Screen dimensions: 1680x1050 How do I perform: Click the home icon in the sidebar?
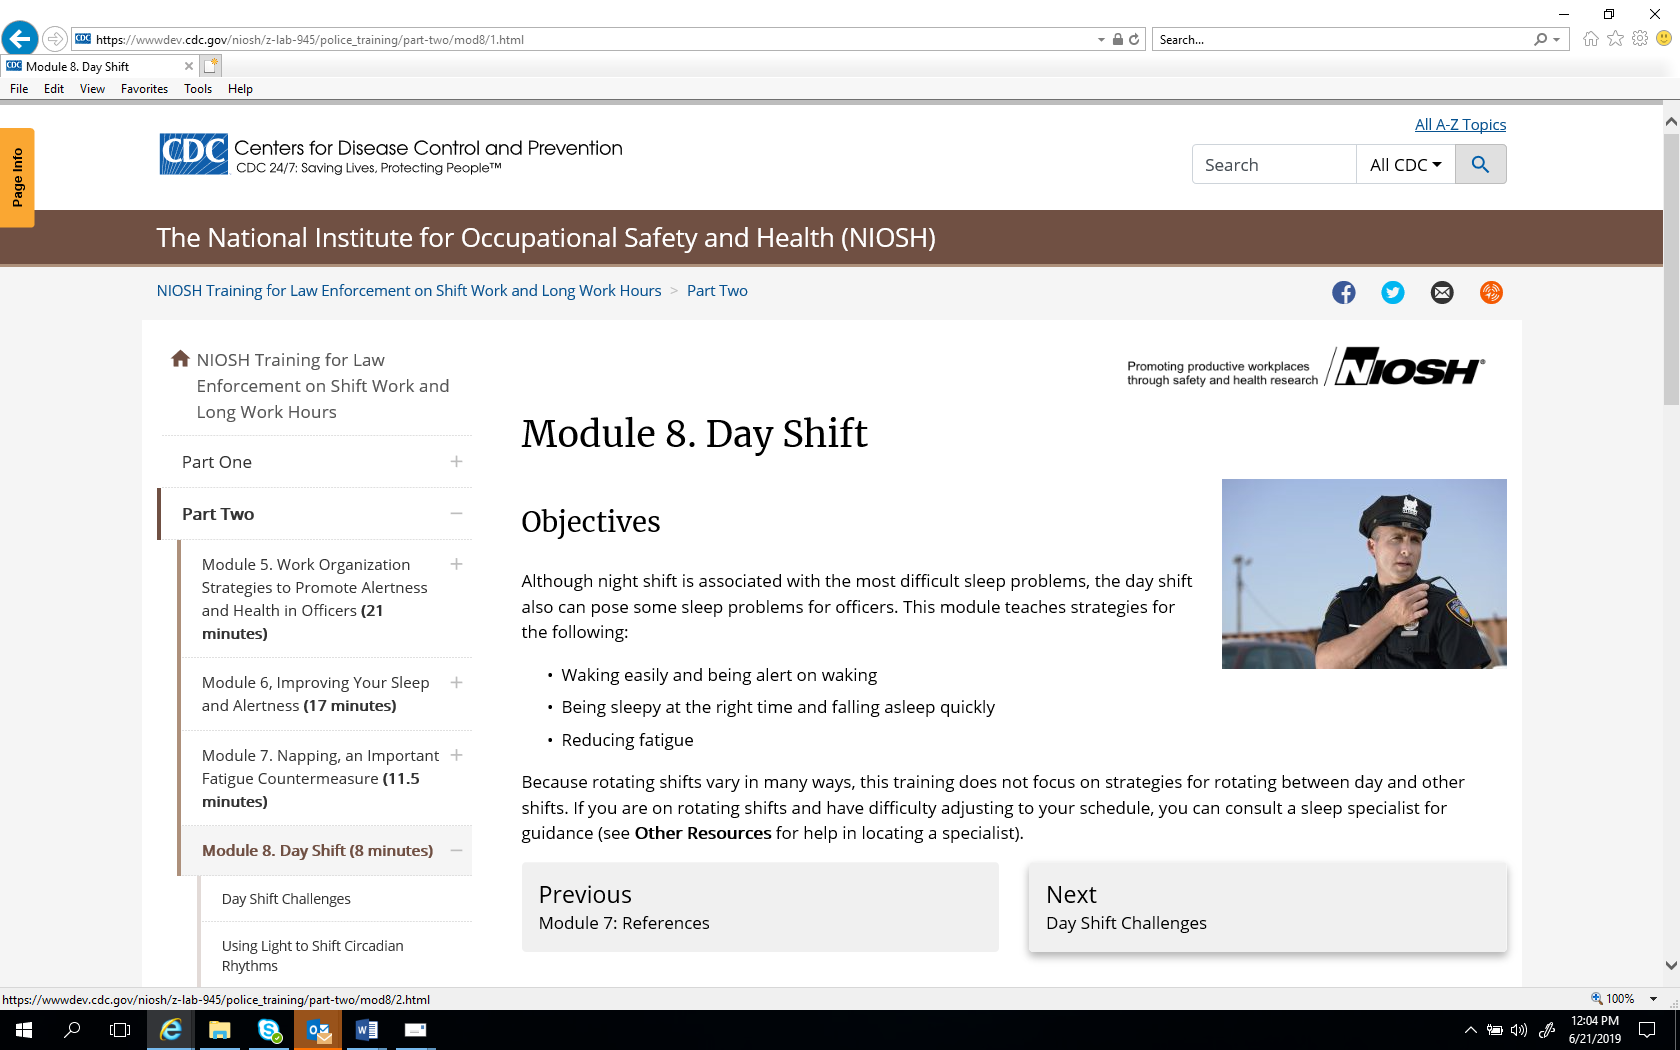click(x=180, y=359)
